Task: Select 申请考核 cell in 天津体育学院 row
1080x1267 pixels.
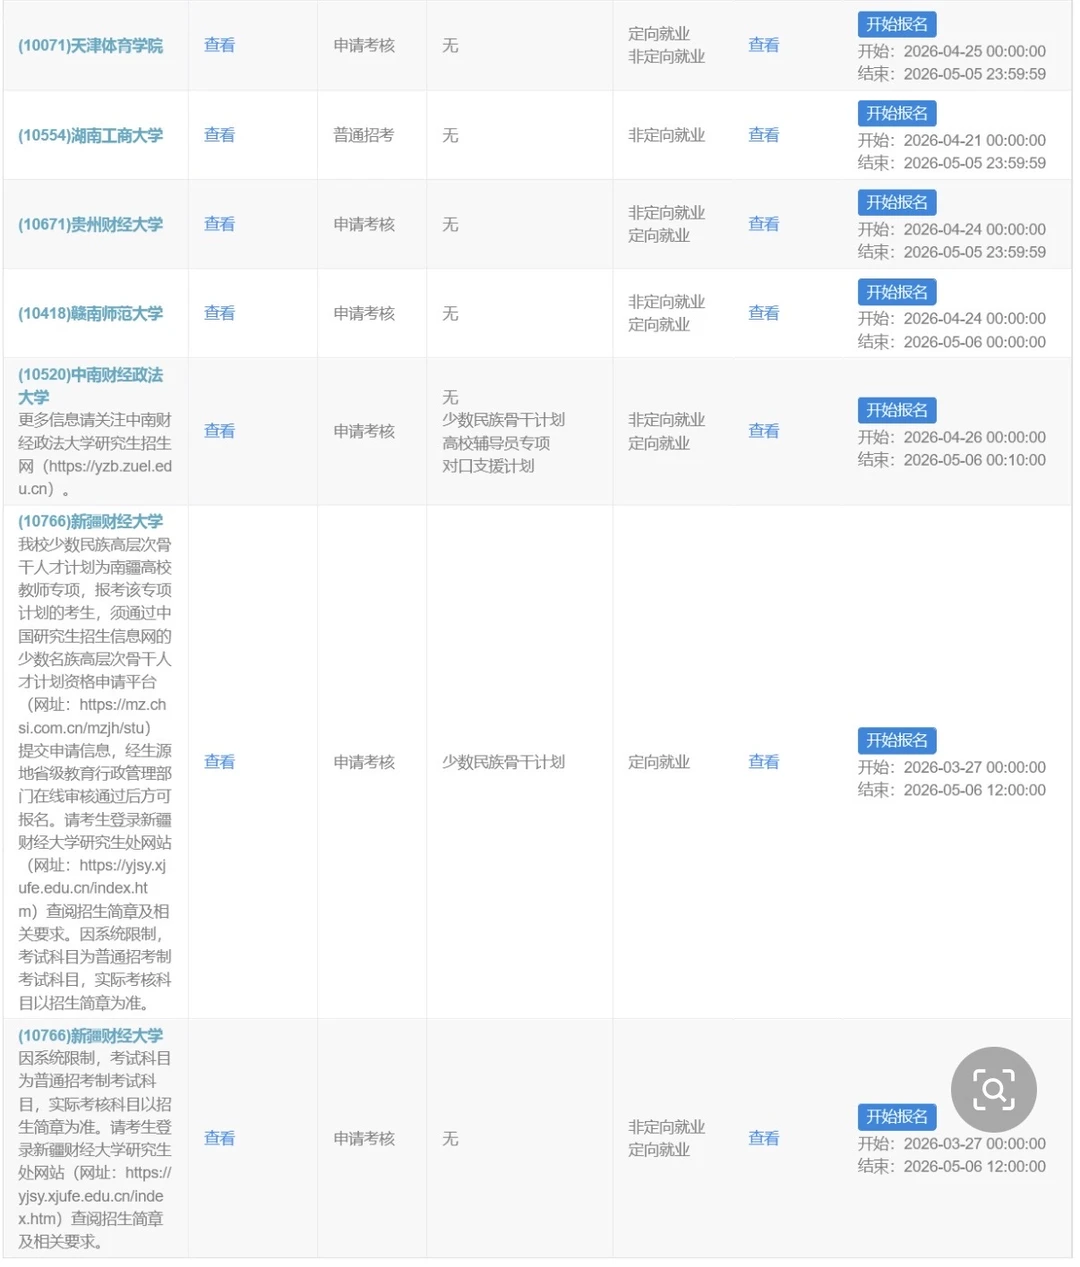Action: point(364,46)
